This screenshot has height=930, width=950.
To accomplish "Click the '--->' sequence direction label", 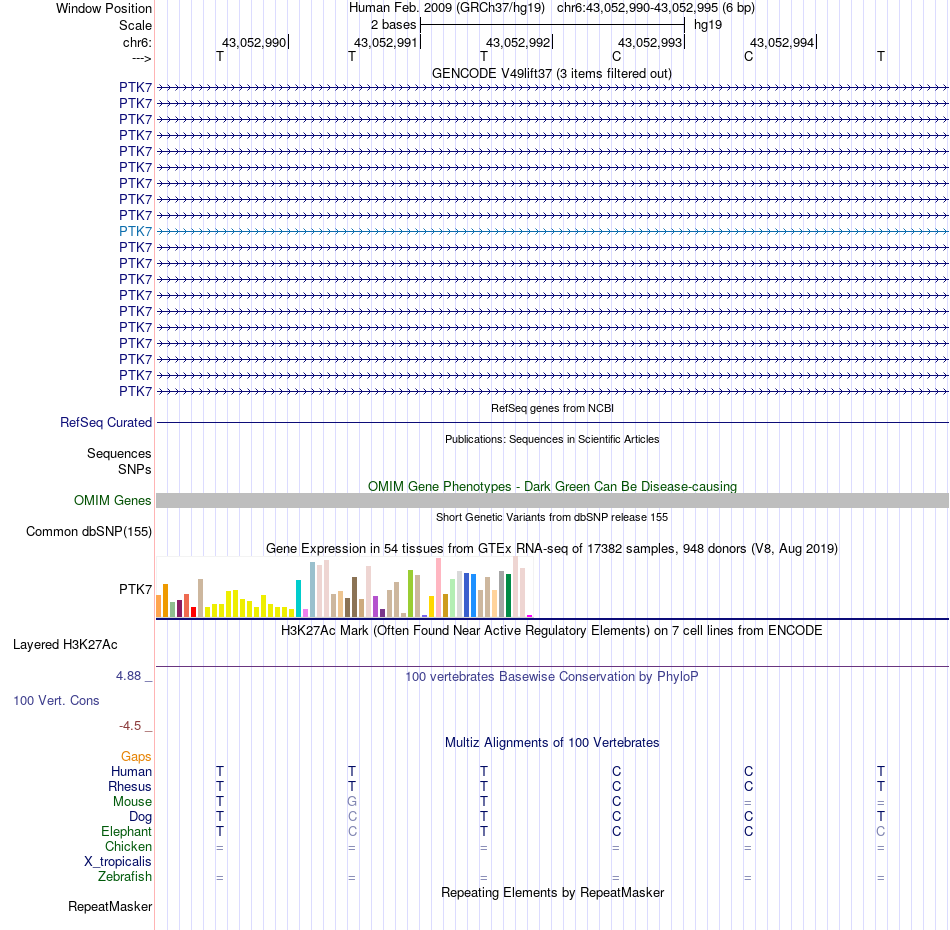I will pos(142,58).
